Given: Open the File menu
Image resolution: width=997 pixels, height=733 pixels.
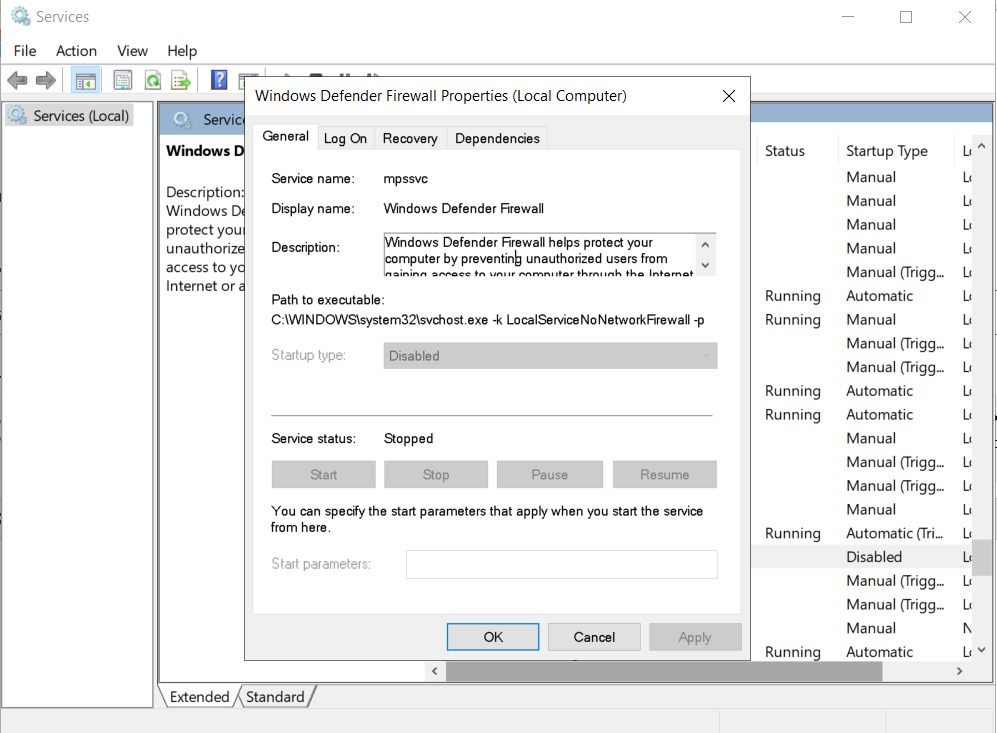Looking at the screenshot, I should pos(25,51).
